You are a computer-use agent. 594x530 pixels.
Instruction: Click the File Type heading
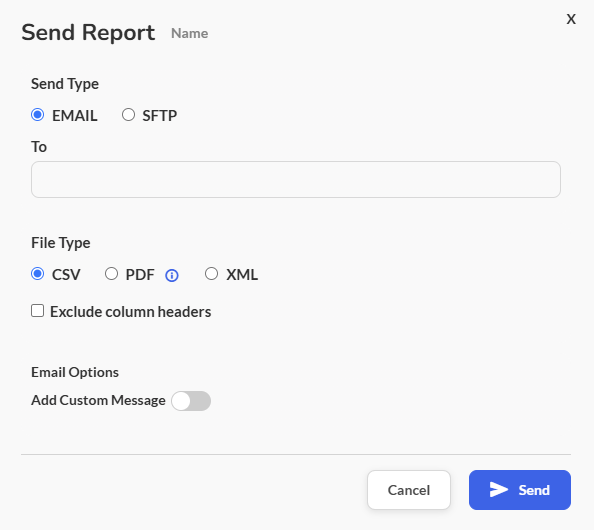pos(61,243)
